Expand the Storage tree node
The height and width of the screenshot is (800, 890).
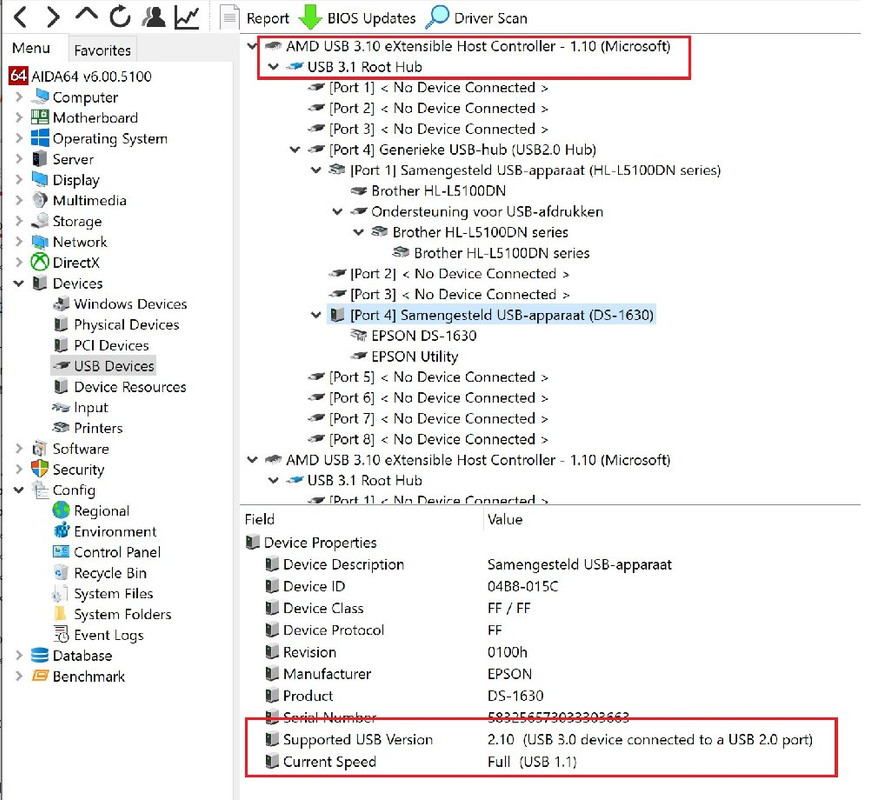[19, 221]
